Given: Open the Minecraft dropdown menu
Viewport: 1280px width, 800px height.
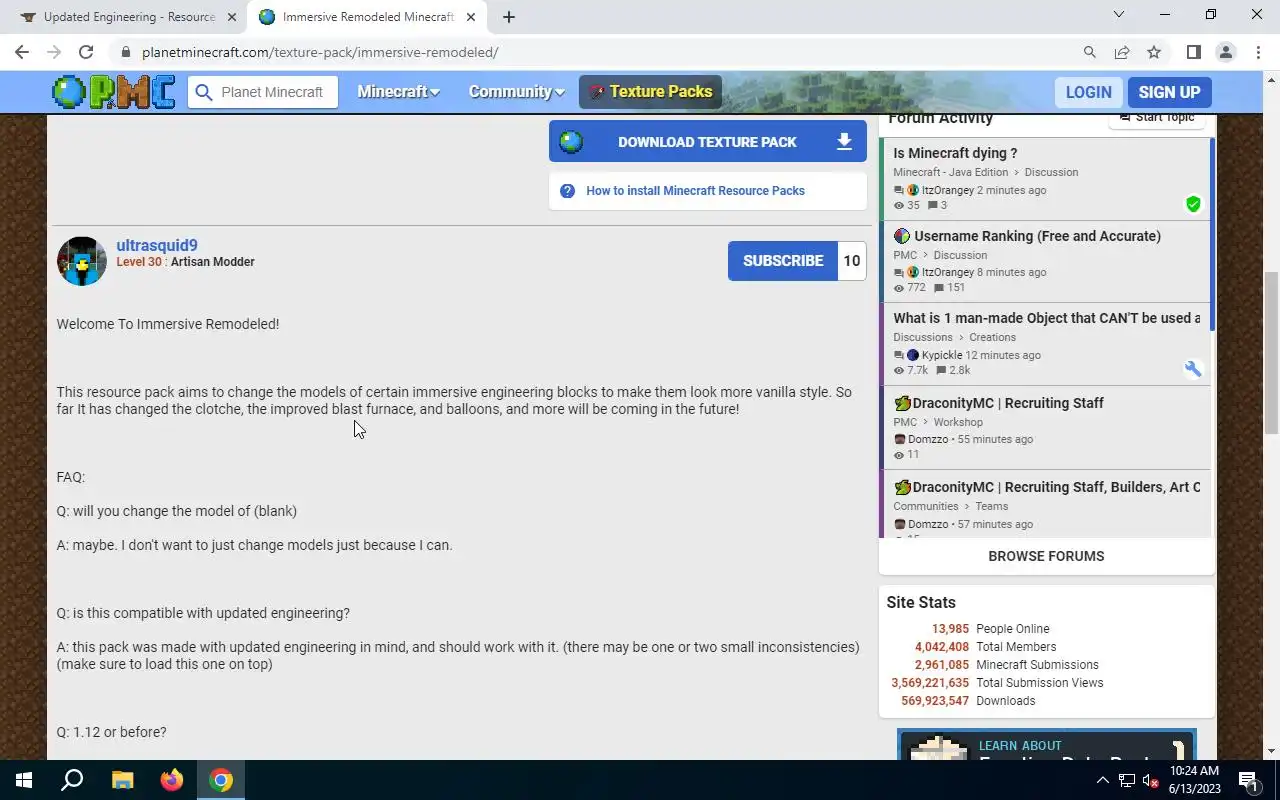Looking at the screenshot, I should pyautogui.click(x=398, y=92).
